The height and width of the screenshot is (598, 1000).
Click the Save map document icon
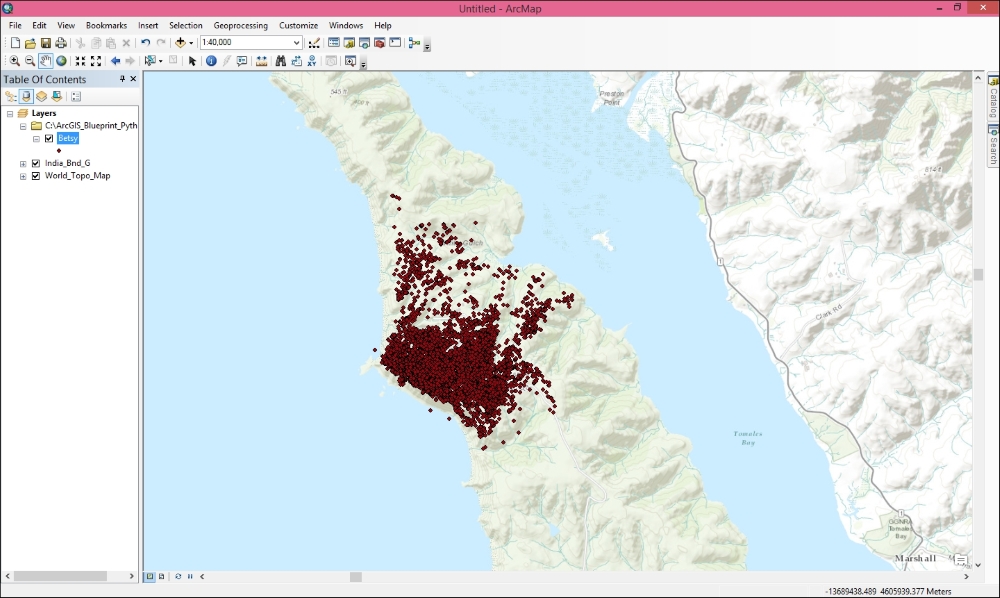coord(46,43)
